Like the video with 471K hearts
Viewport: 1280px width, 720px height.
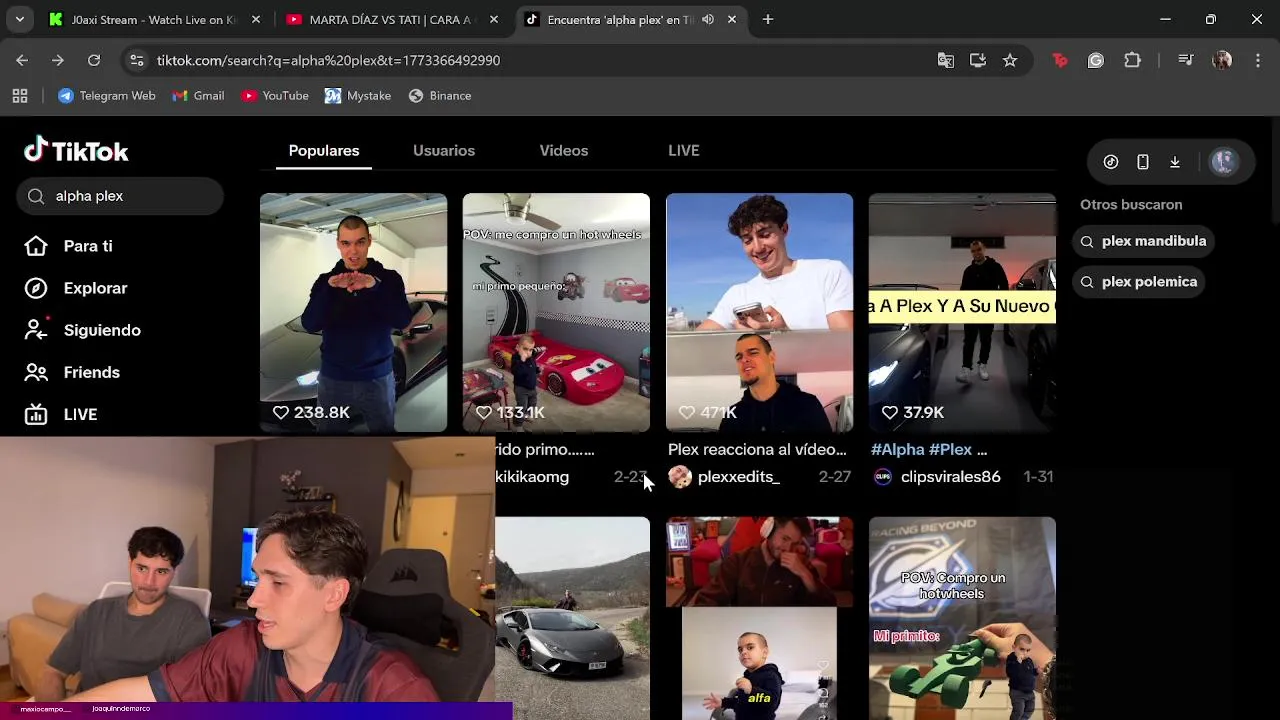coord(687,412)
